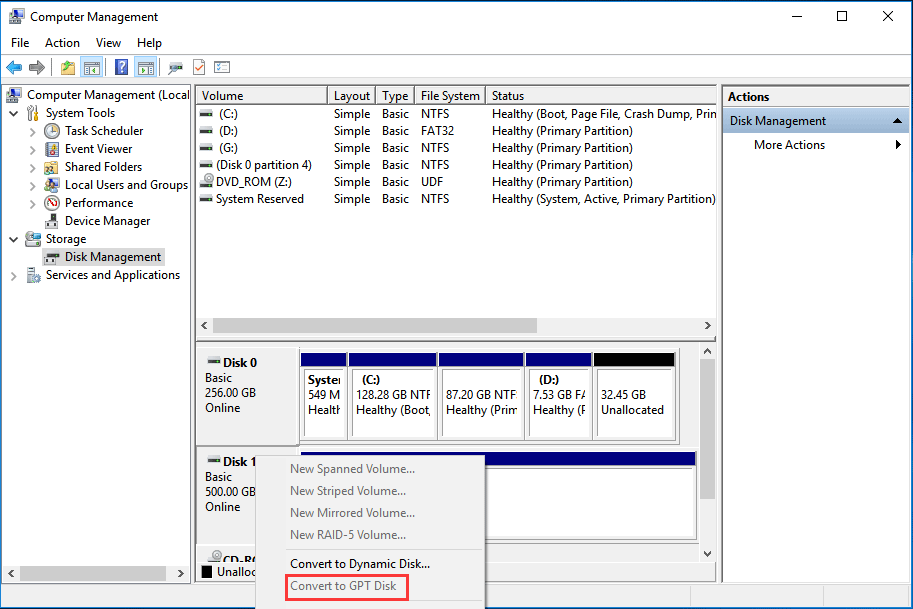Sort by the Layout column header
The height and width of the screenshot is (609, 913).
coord(352,95)
